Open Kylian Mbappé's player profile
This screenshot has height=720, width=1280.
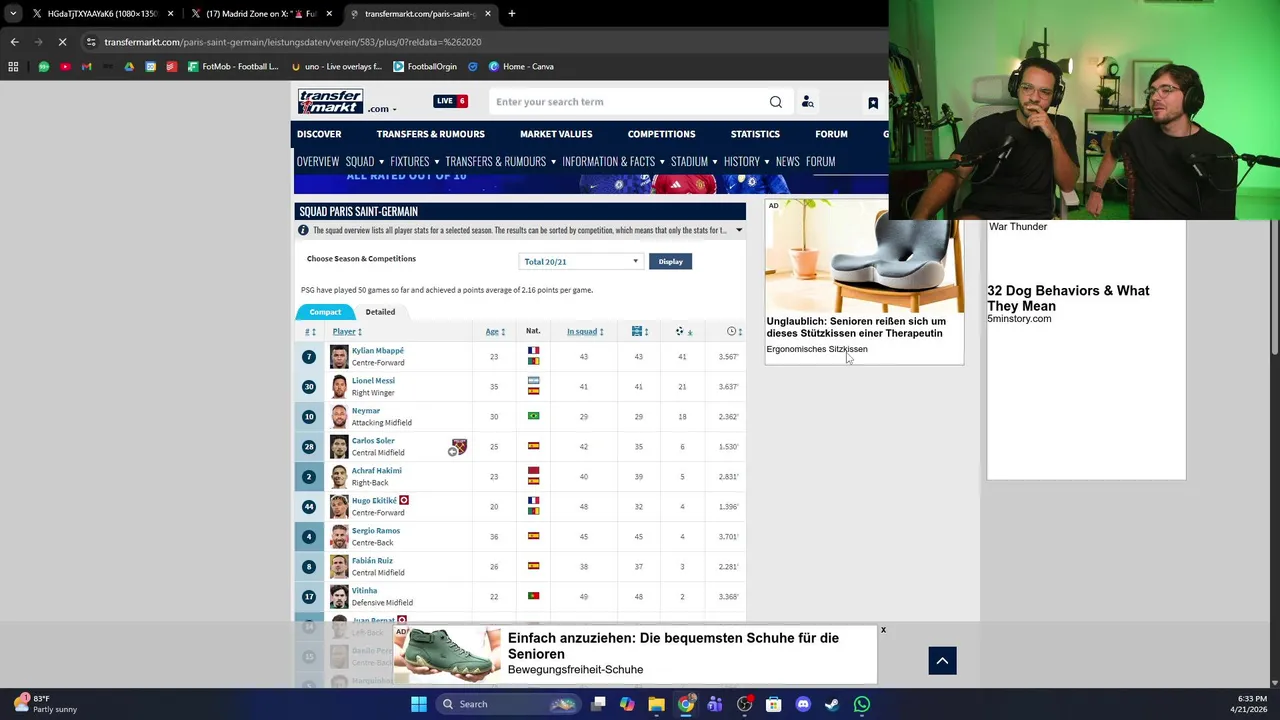click(378, 351)
